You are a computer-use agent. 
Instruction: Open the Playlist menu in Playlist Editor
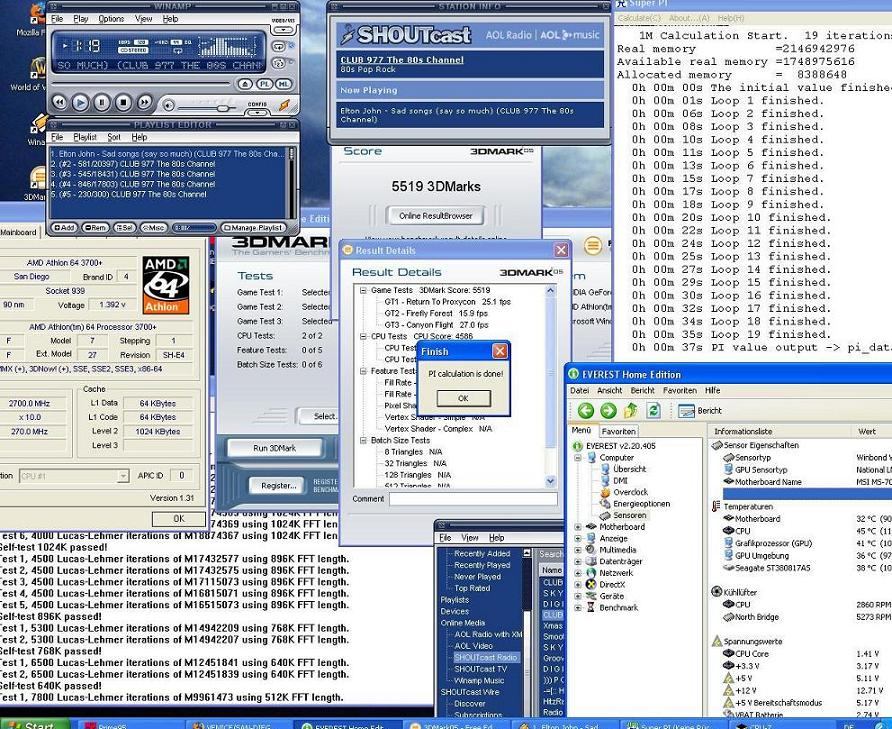click(85, 137)
